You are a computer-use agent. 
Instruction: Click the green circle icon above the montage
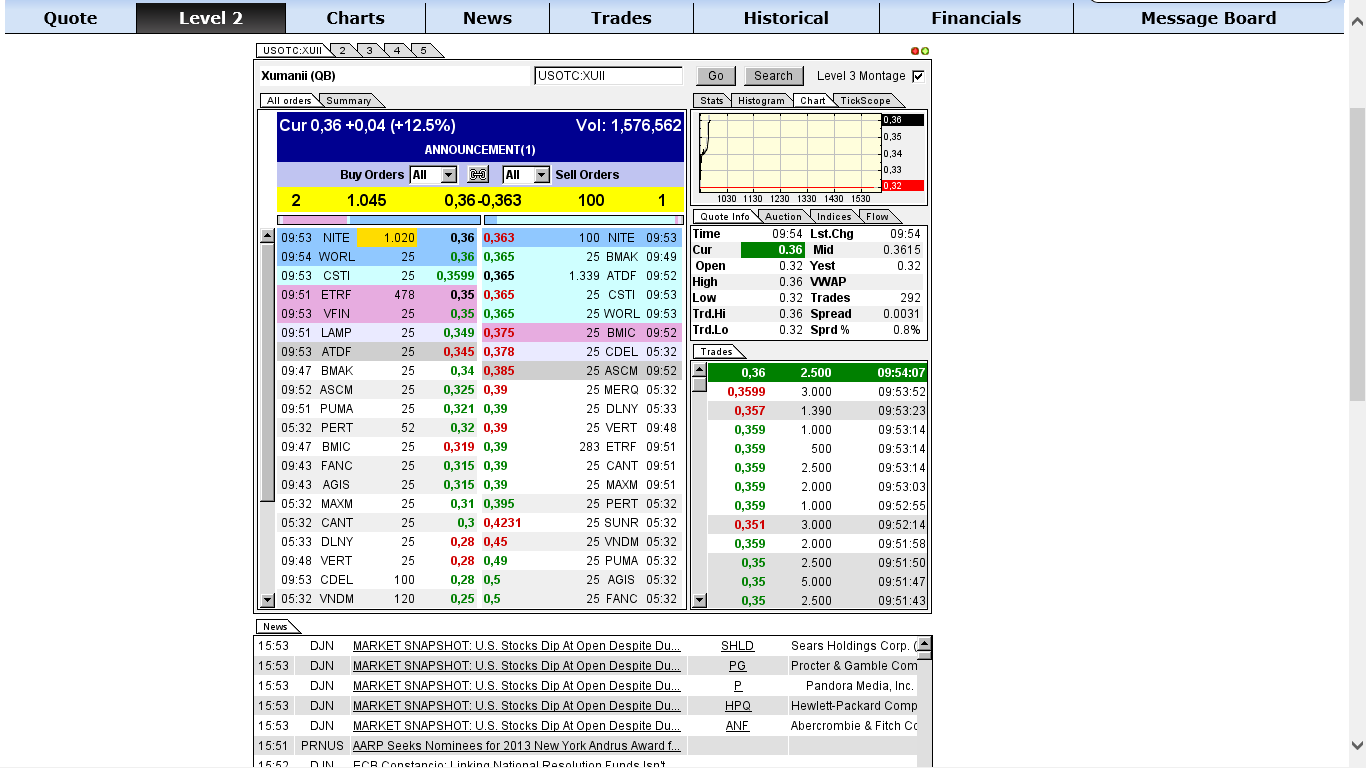click(925, 51)
